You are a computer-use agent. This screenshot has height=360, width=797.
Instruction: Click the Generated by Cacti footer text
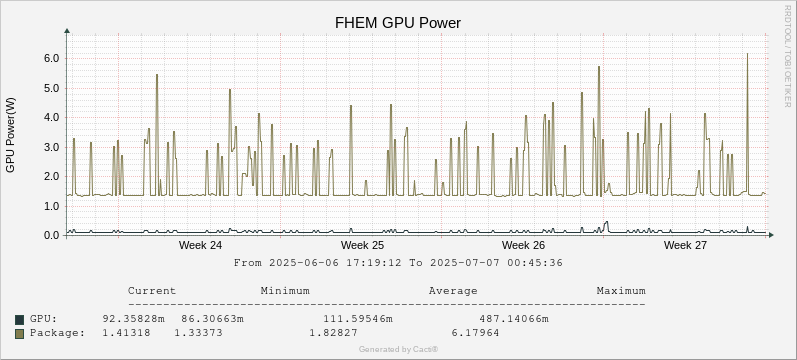(398, 349)
